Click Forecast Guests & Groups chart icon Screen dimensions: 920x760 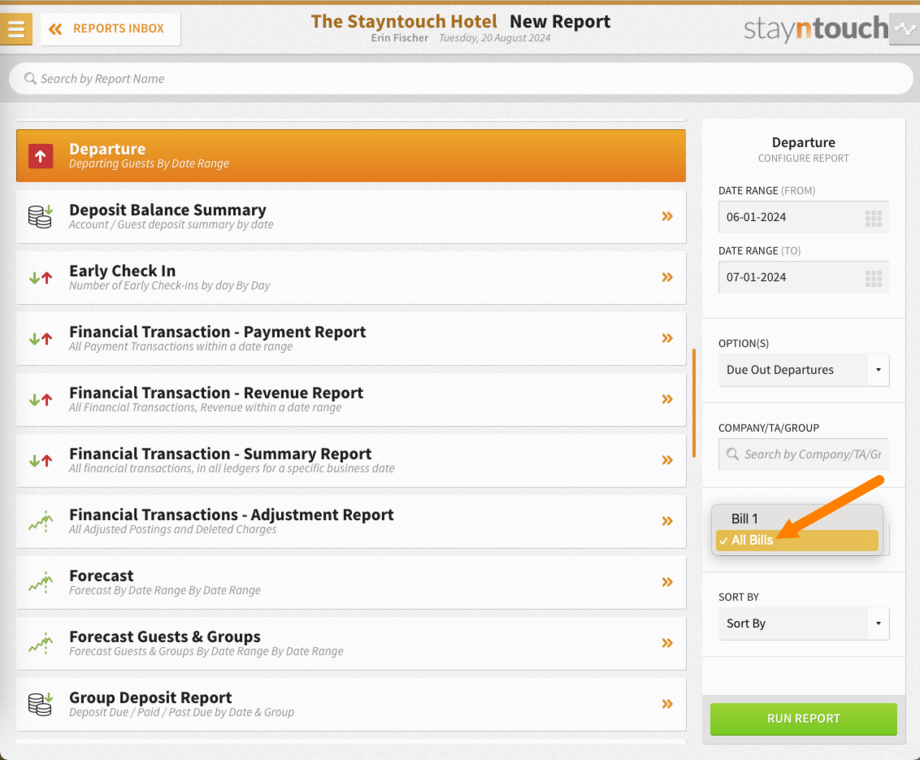[40, 643]
